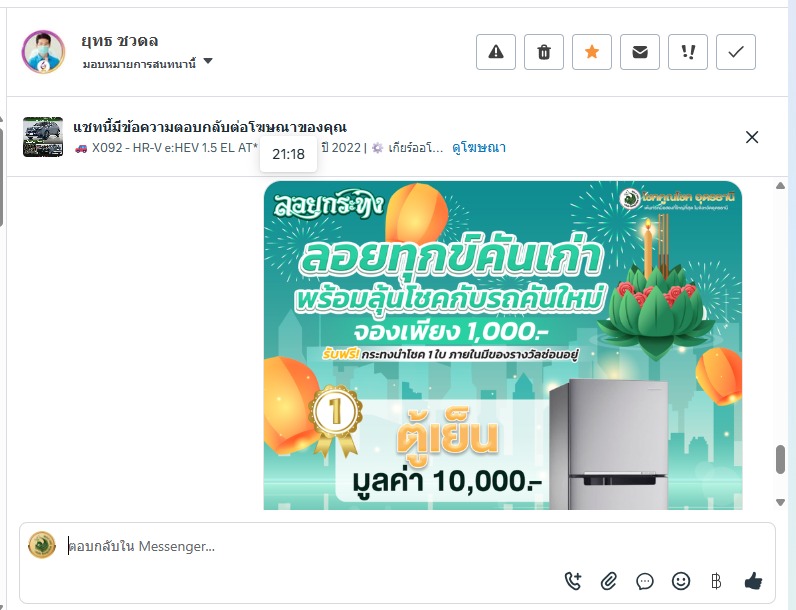This screenshot has height=610, width=796.
Task: Attach a file with paperclip icon
Action: [x=609, y=581]
